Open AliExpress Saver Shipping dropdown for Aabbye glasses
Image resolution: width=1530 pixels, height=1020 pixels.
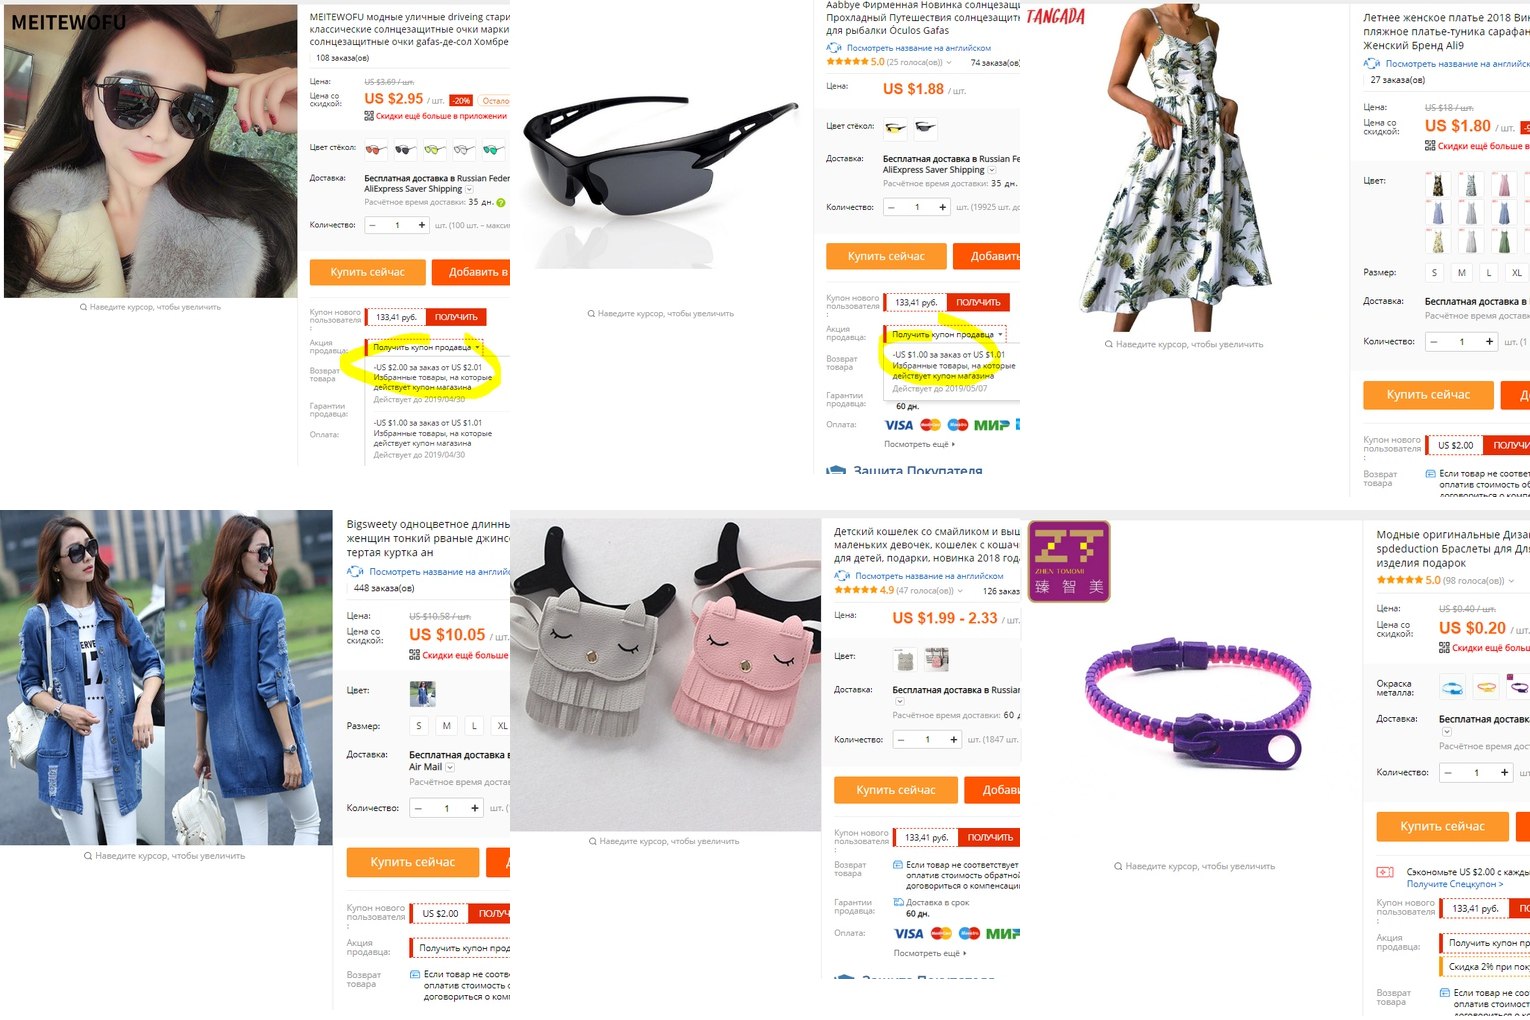pyautogui.click(x=991, y=170)
